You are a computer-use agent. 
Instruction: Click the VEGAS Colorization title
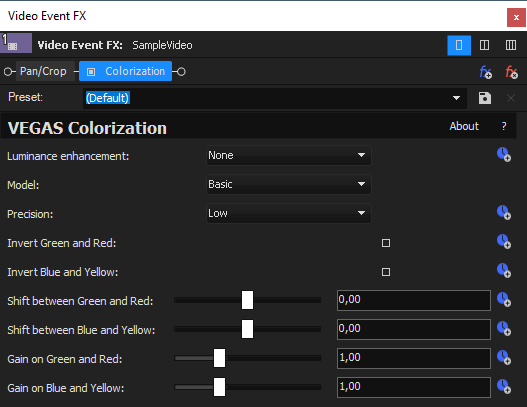pos(87,128)
